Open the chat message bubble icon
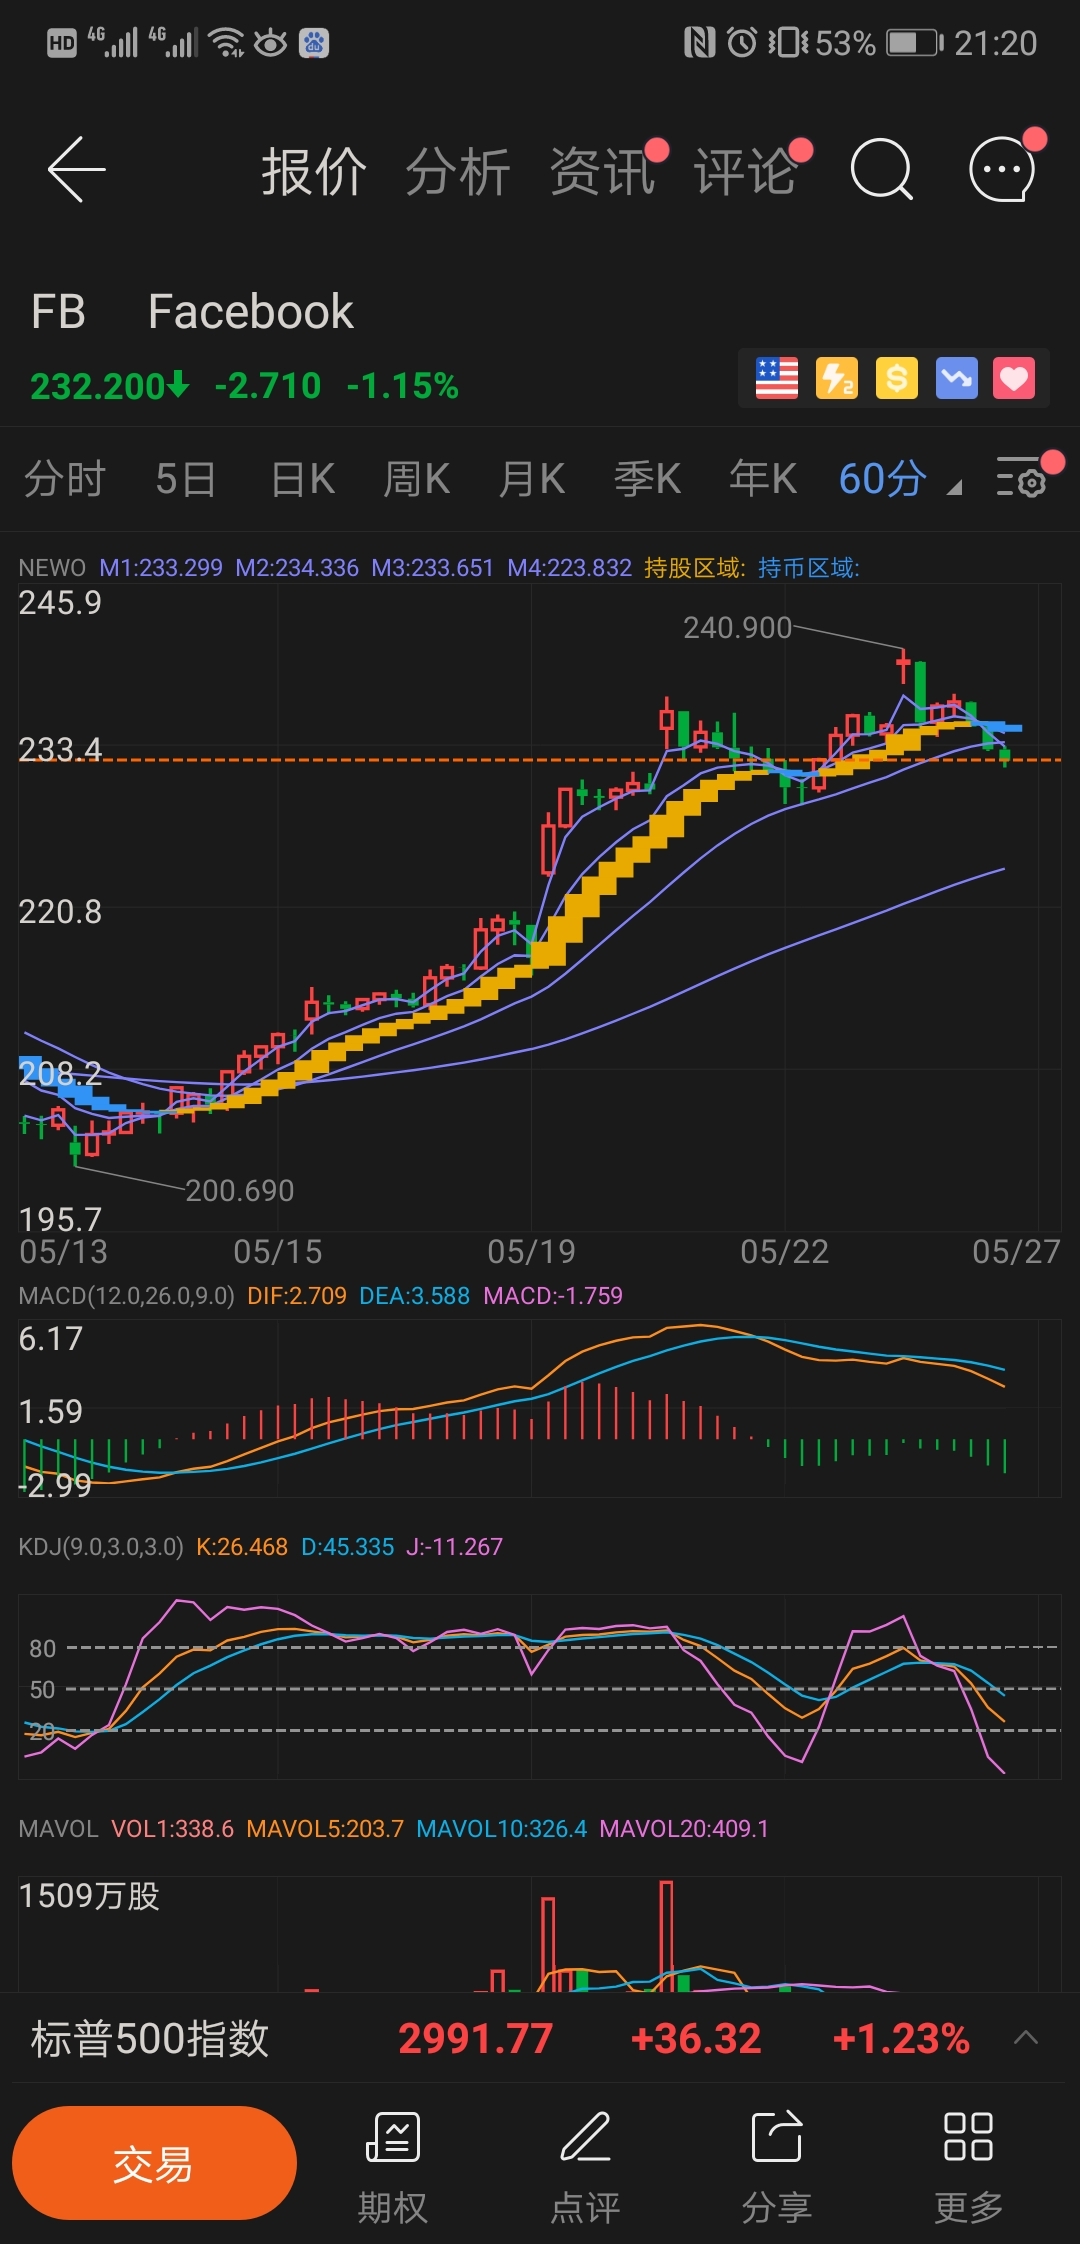 point(1001,170)
